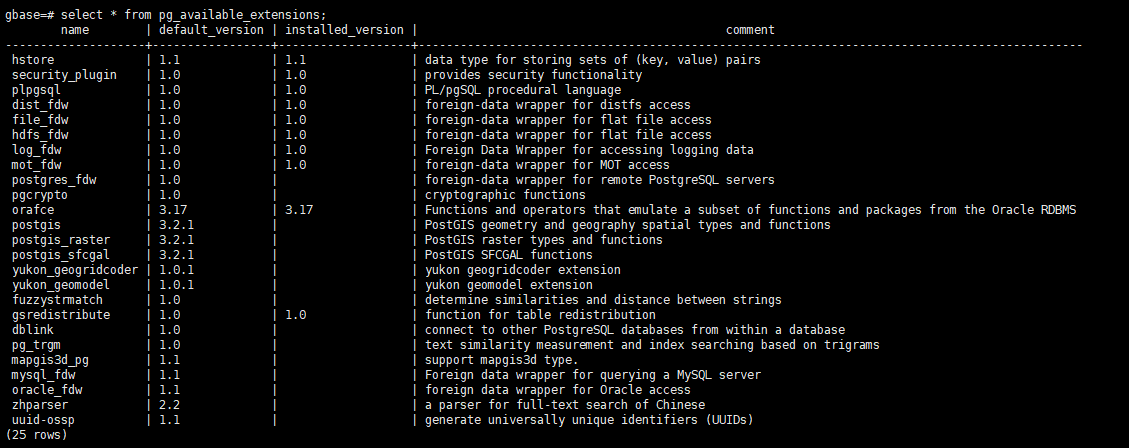The image size is (1129, 448).
Task: Select the zhparser extension name
Action: click(40, 405)
